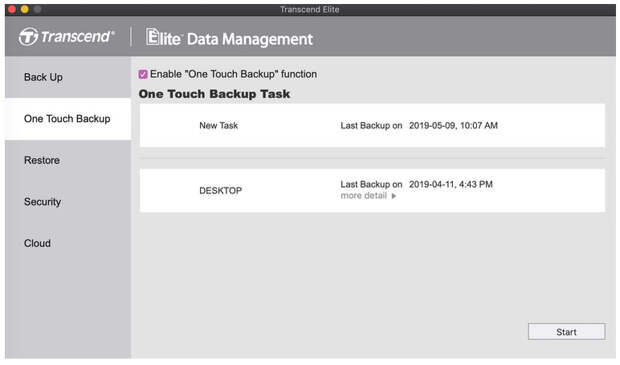Screen dimensions: 620x365
Task: Click the Start button
Action: pos(566,332)
